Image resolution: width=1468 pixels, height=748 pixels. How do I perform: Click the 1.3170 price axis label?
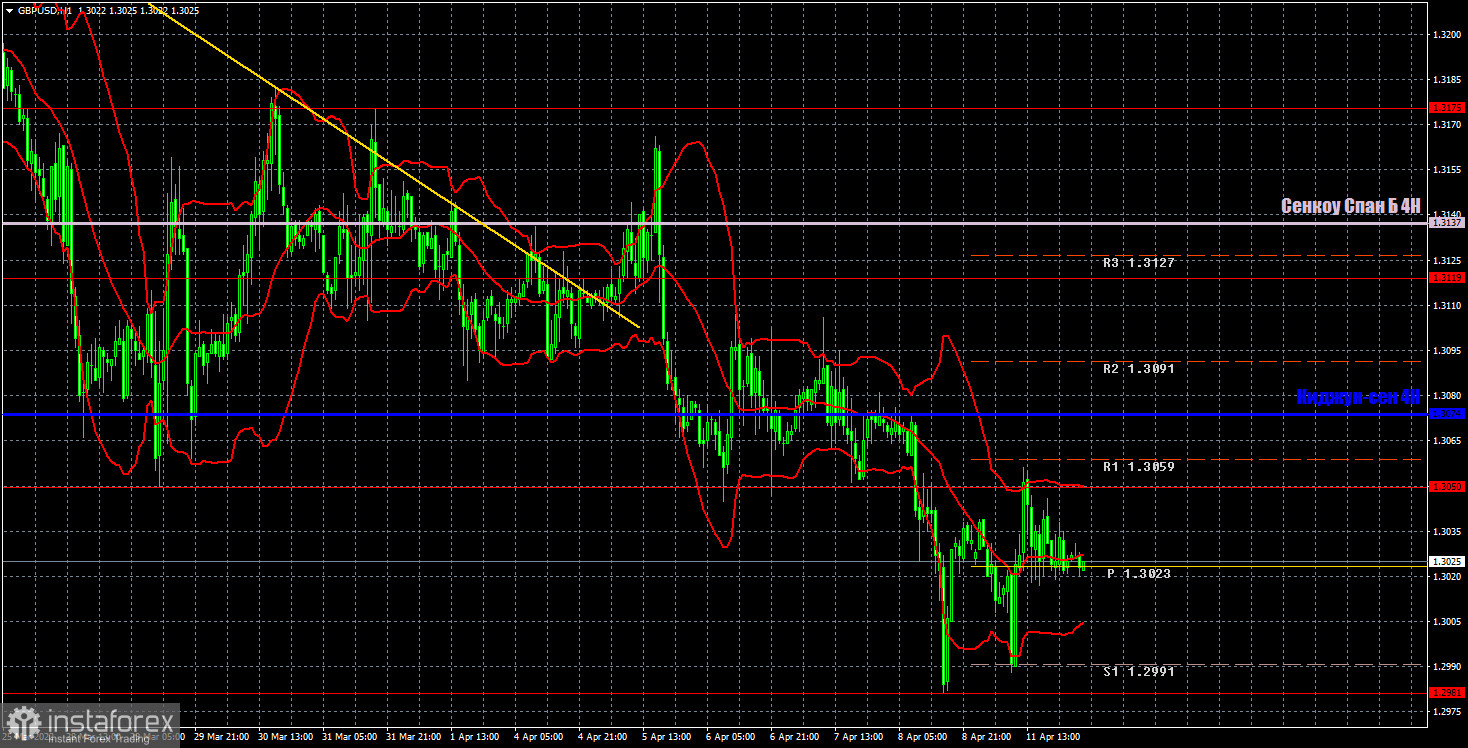pyautogui.click(x=1447, y=125)
